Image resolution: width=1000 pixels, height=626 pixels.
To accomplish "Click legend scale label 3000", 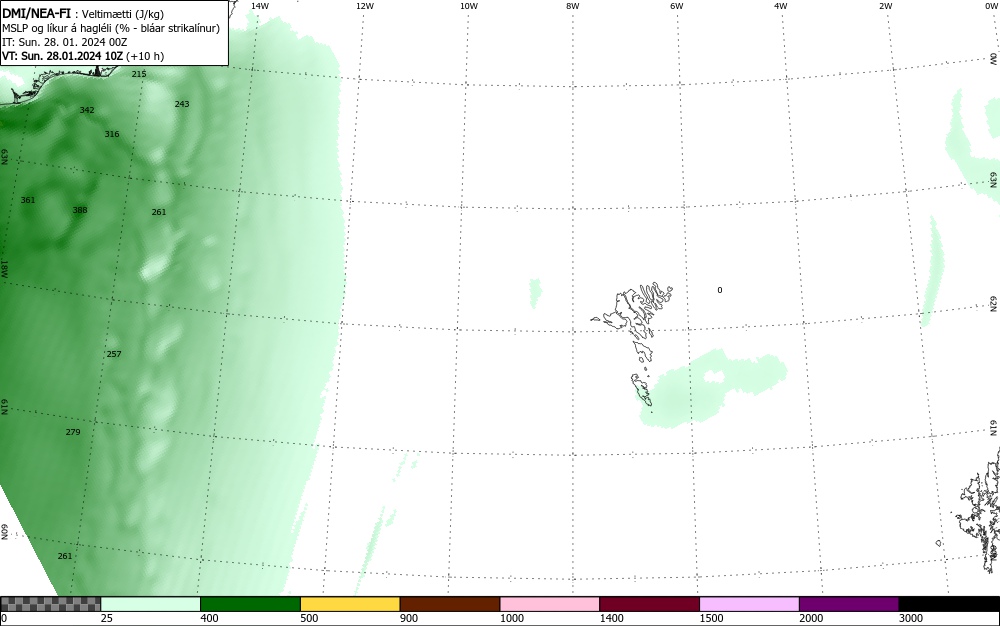I will click(911, 618).
